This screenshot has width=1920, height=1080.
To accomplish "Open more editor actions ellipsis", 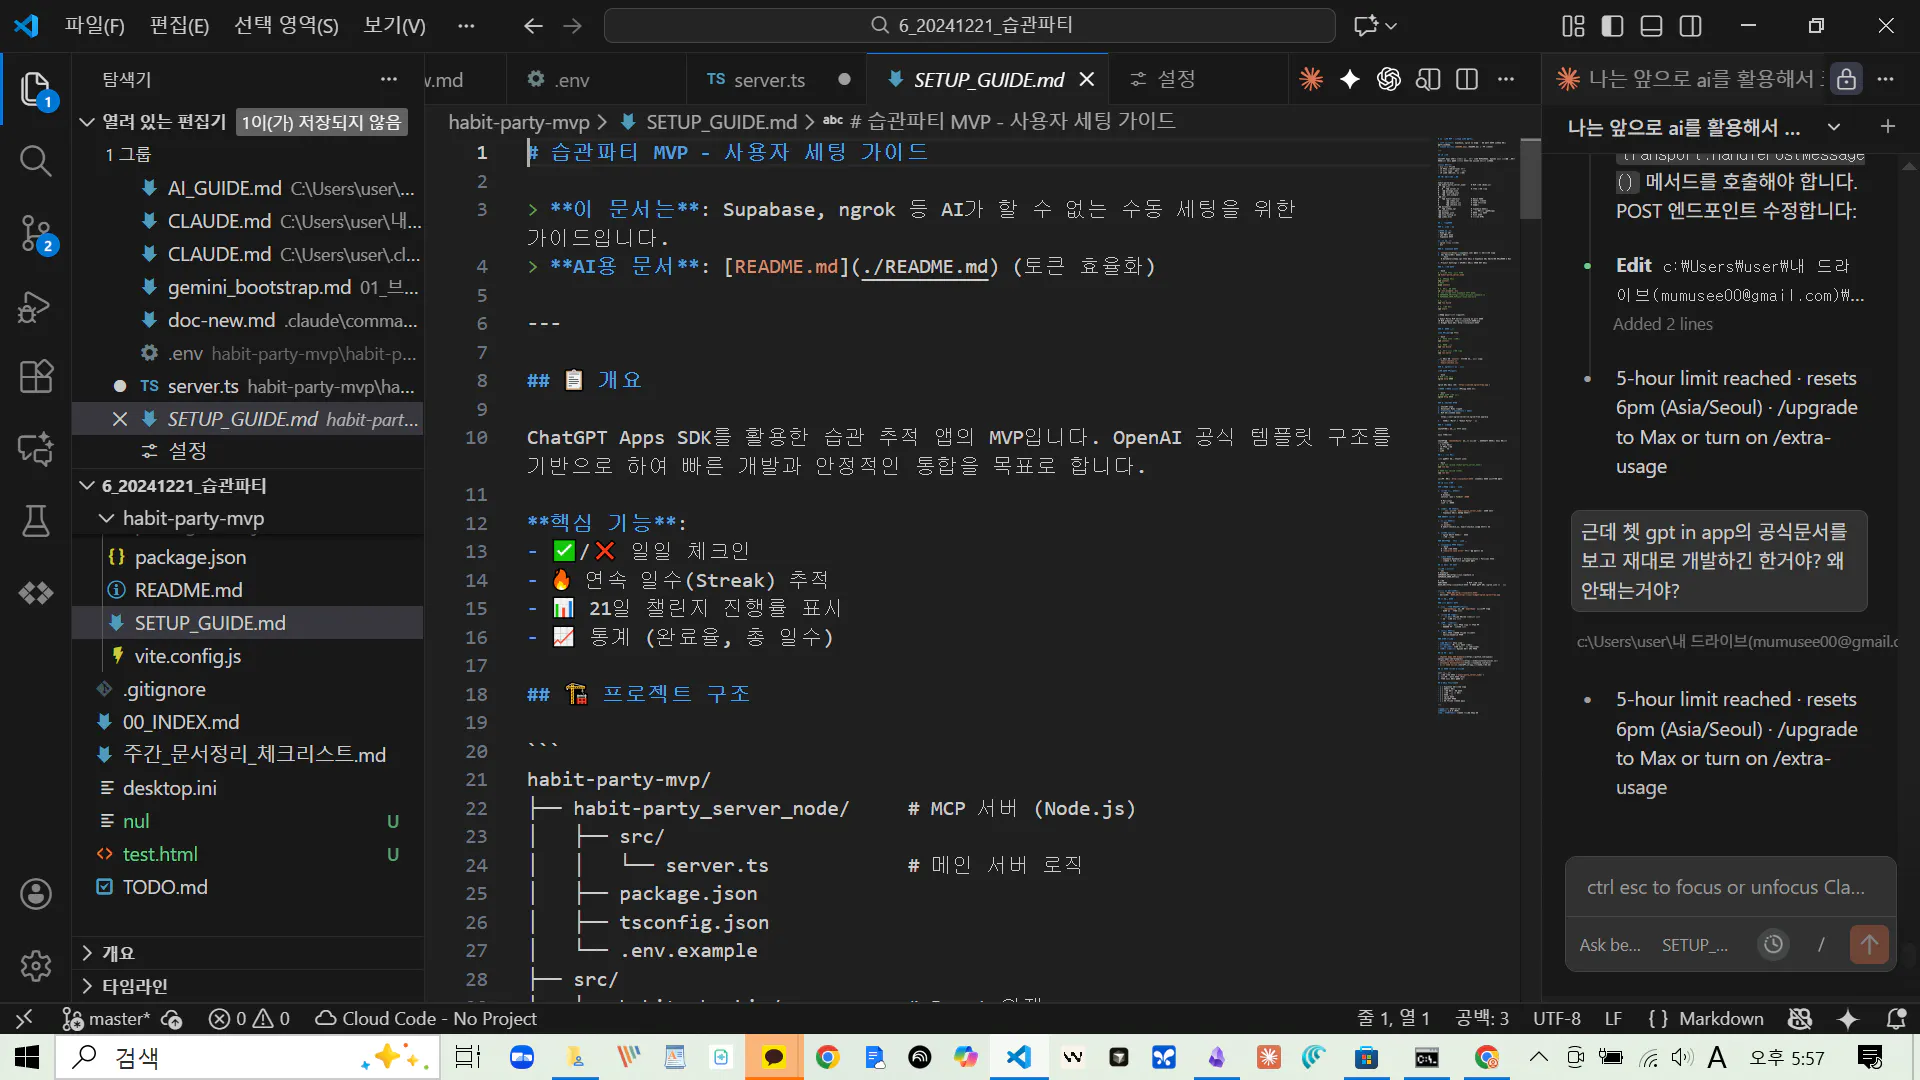I will point(1506,79).
